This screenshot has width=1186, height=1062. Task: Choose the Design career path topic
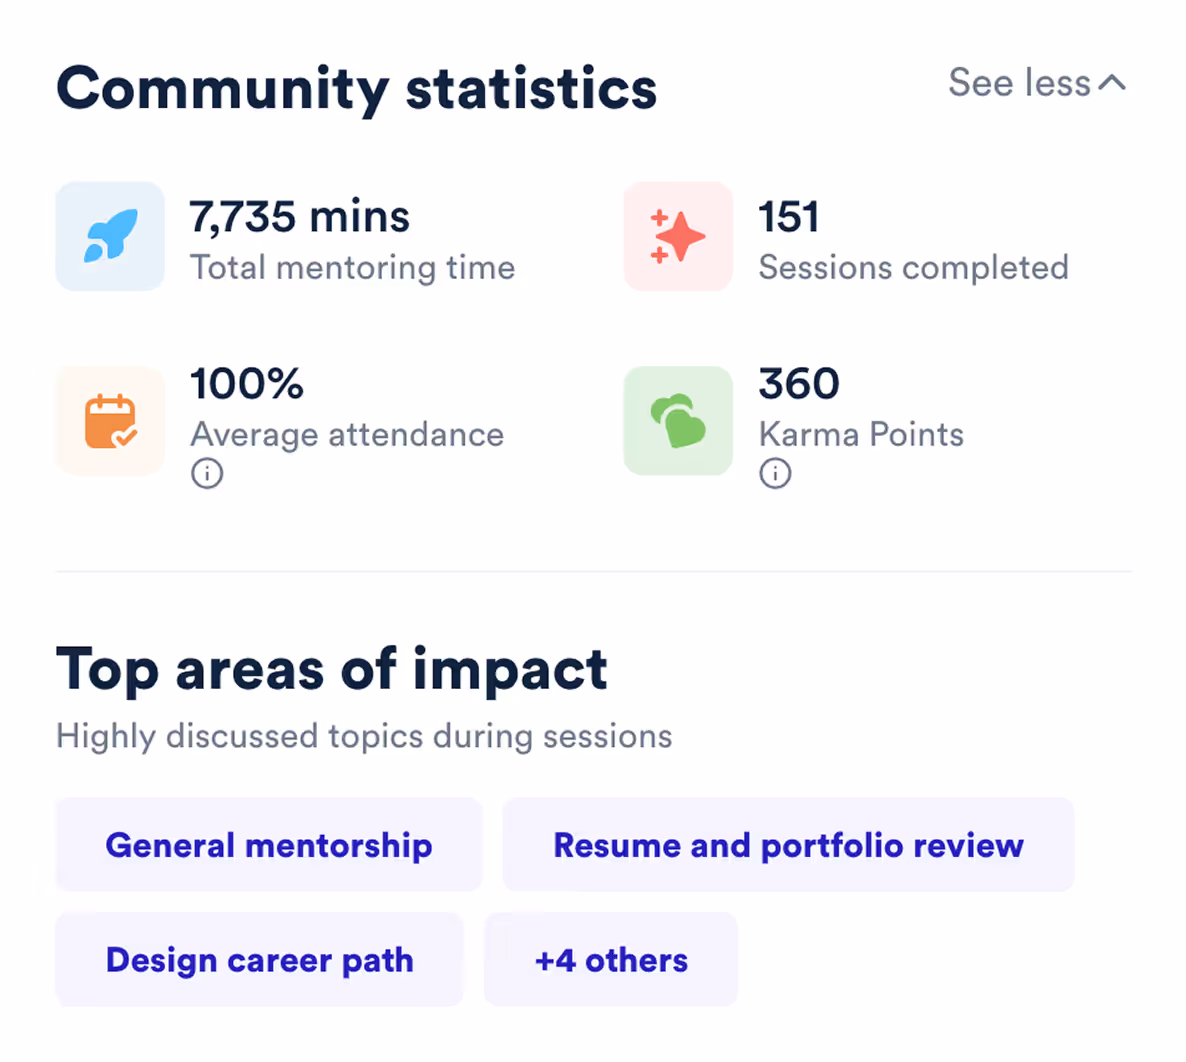point(259,959)
